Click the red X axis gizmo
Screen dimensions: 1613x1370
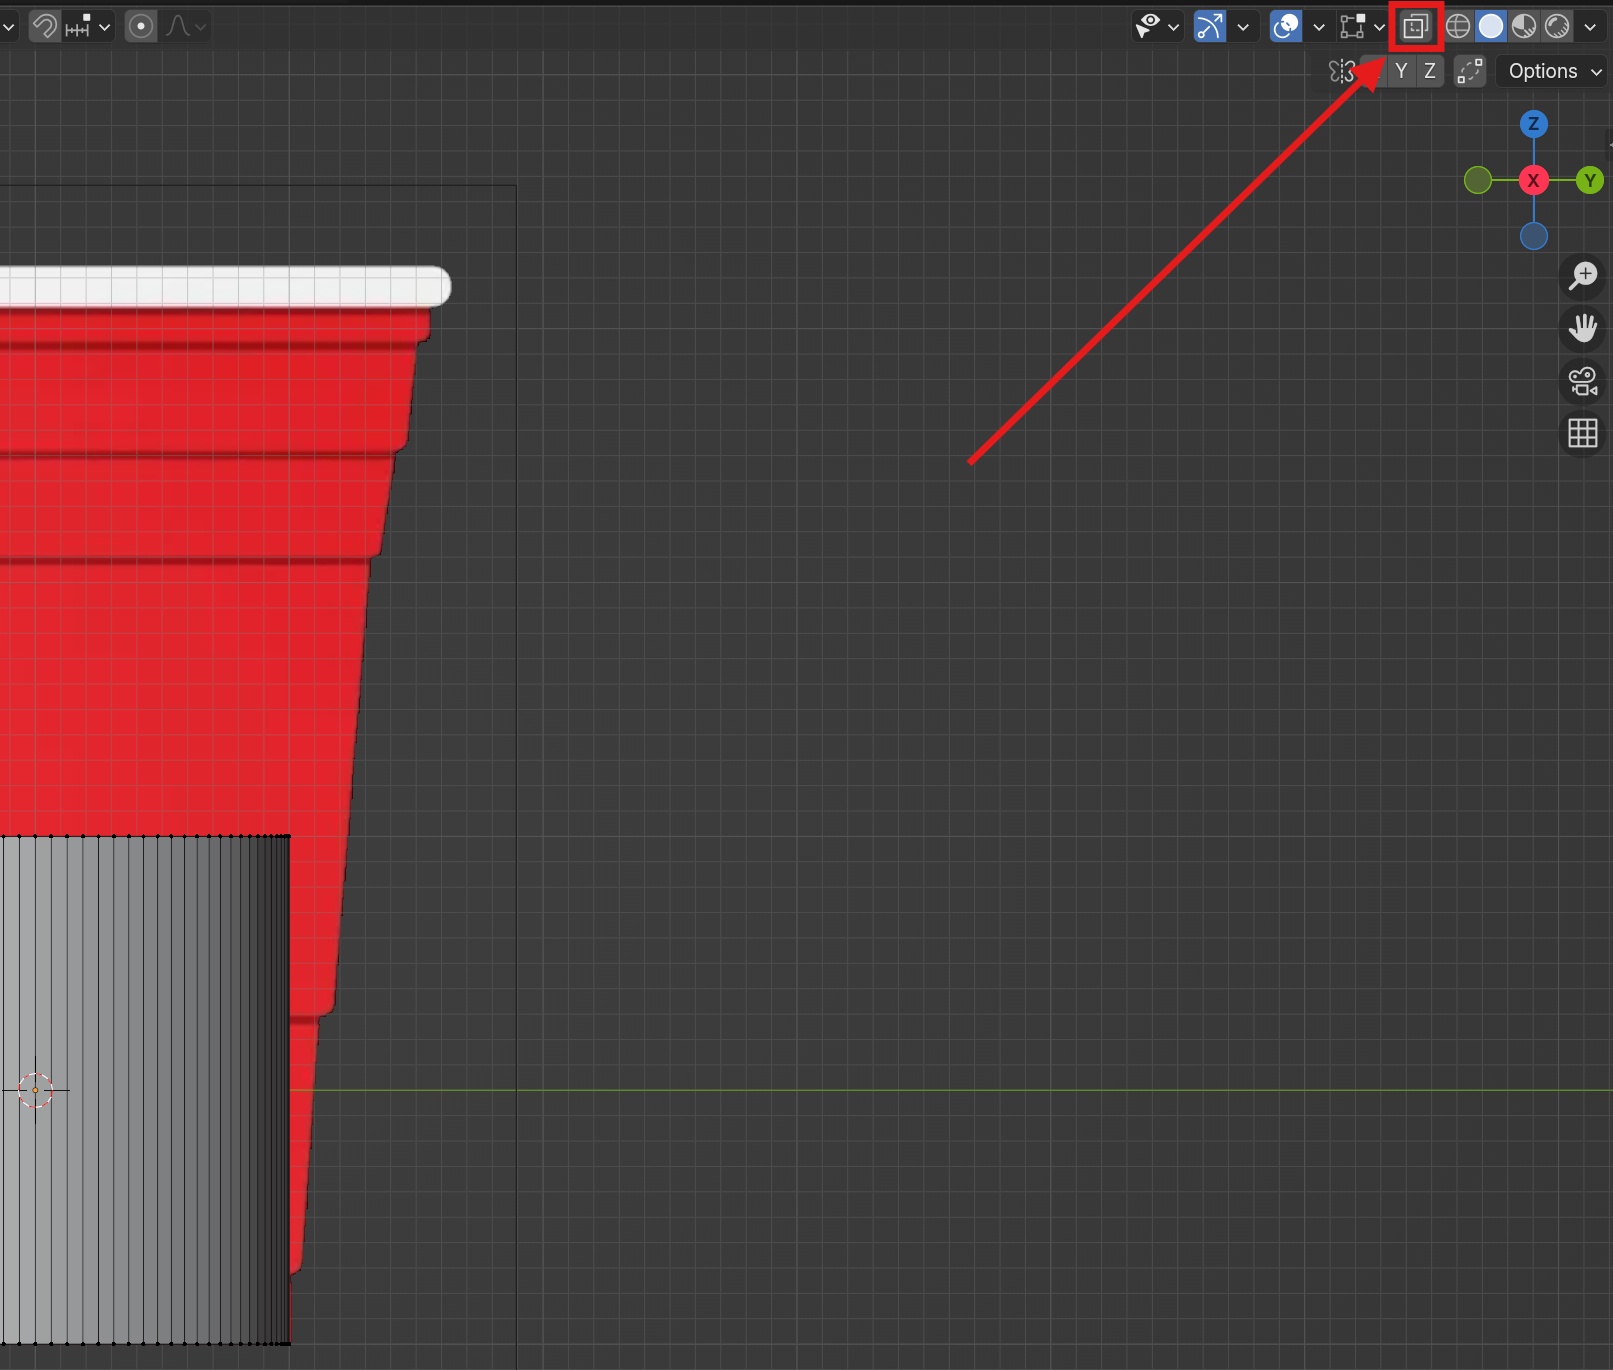click(1534, 180)
